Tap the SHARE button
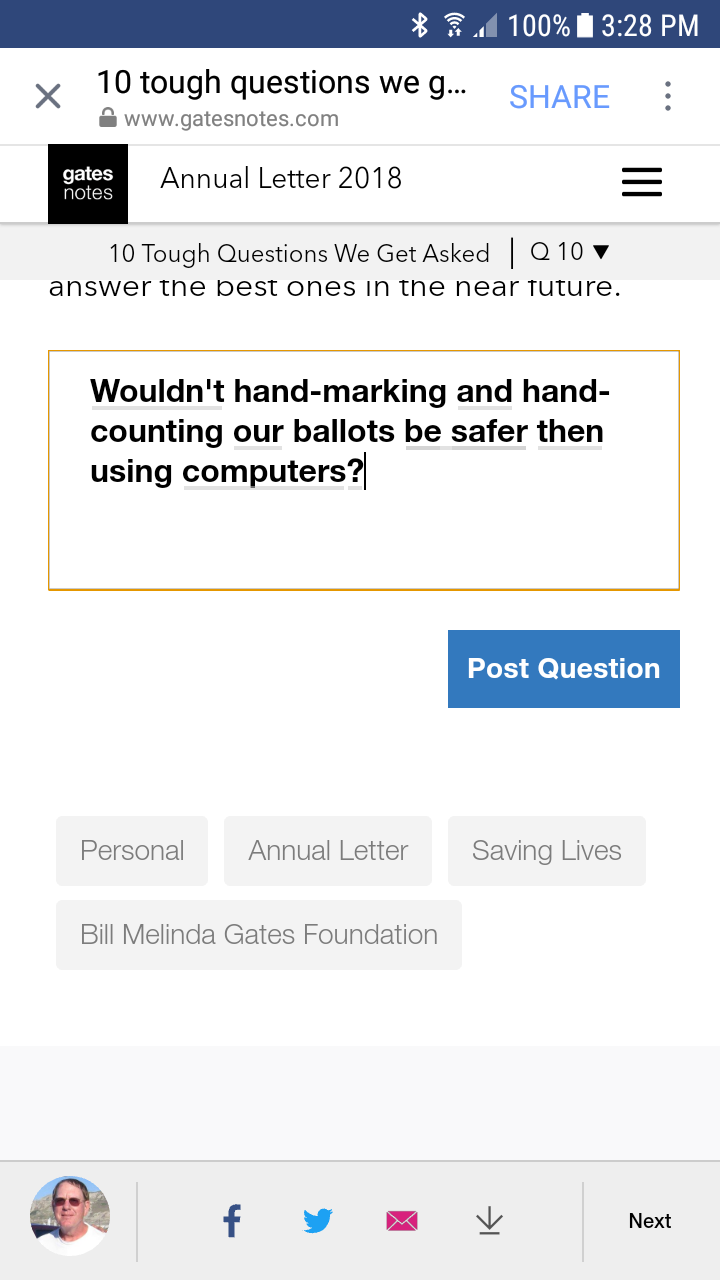The image size is (720, 1280). 559,97
